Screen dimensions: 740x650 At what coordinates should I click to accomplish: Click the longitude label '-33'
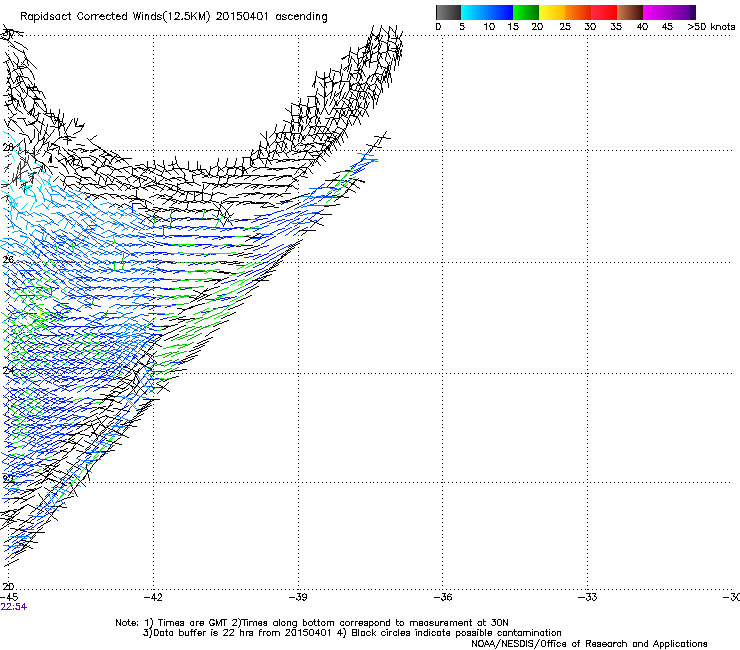tap(588, 597)
